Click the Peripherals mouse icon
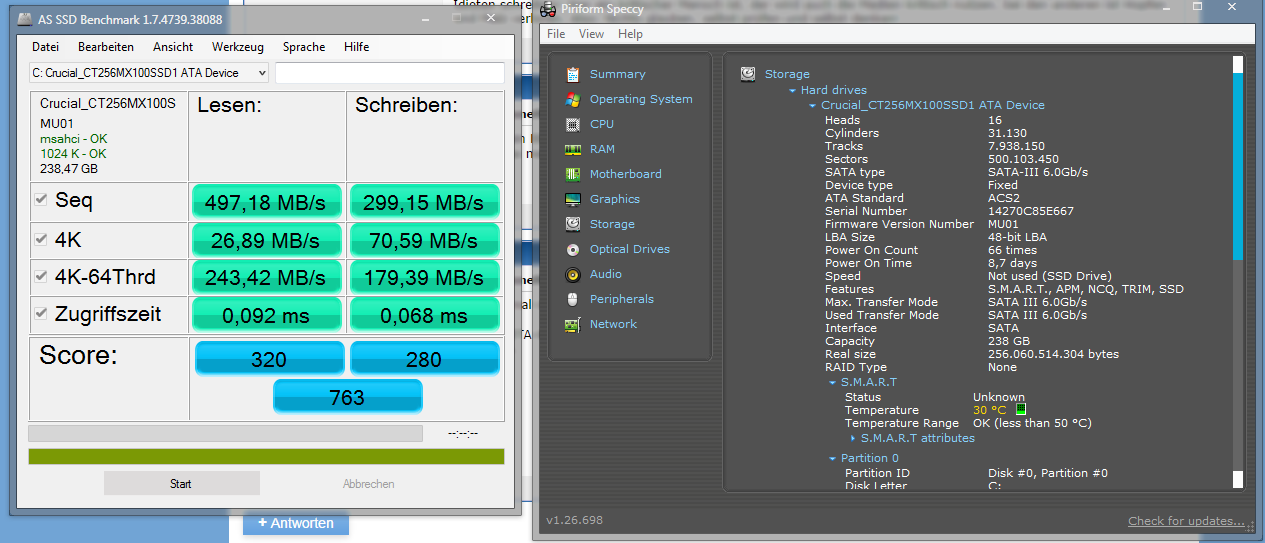This screenshot has height=543, width=1265. 573,299
